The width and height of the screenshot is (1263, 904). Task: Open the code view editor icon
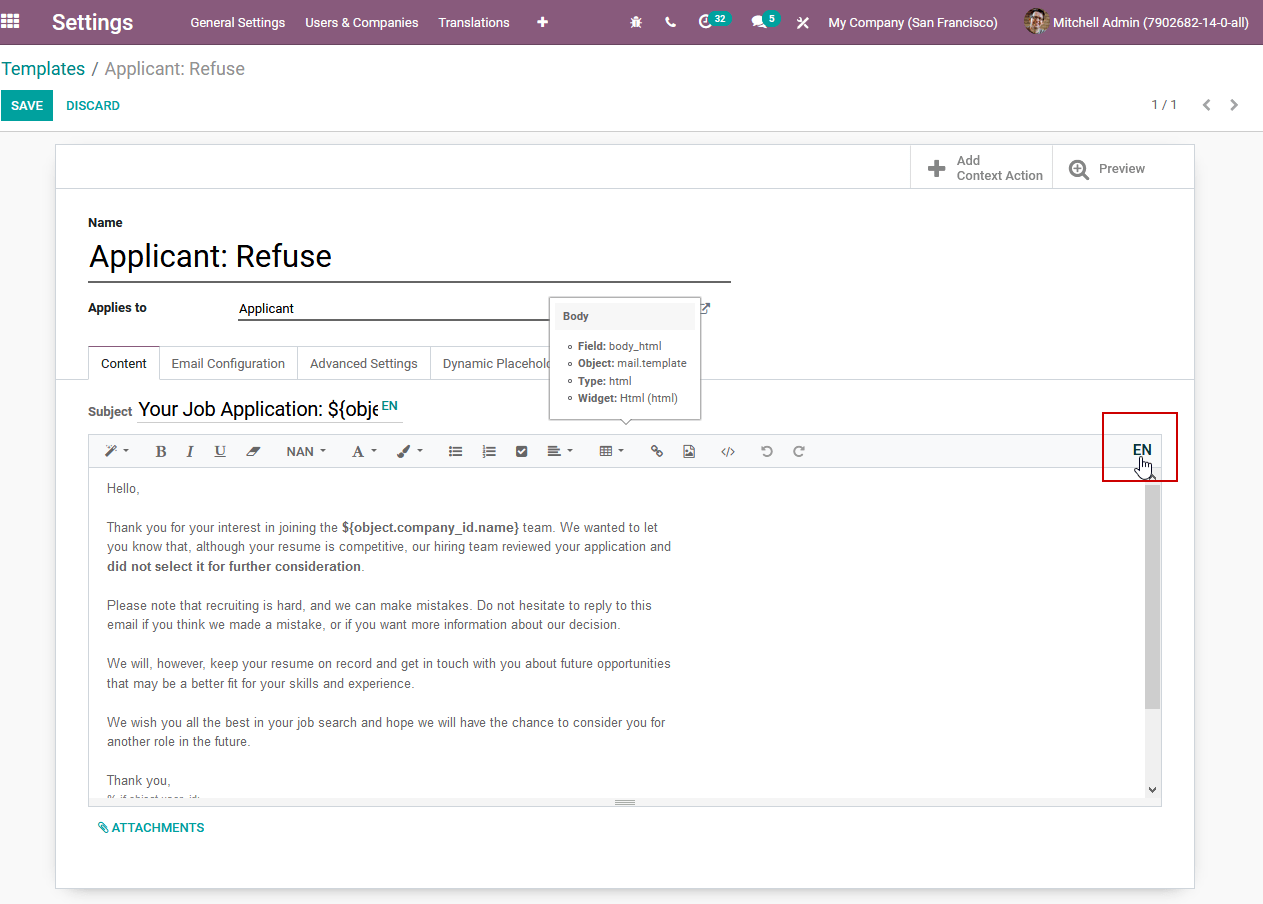point(728,452)
